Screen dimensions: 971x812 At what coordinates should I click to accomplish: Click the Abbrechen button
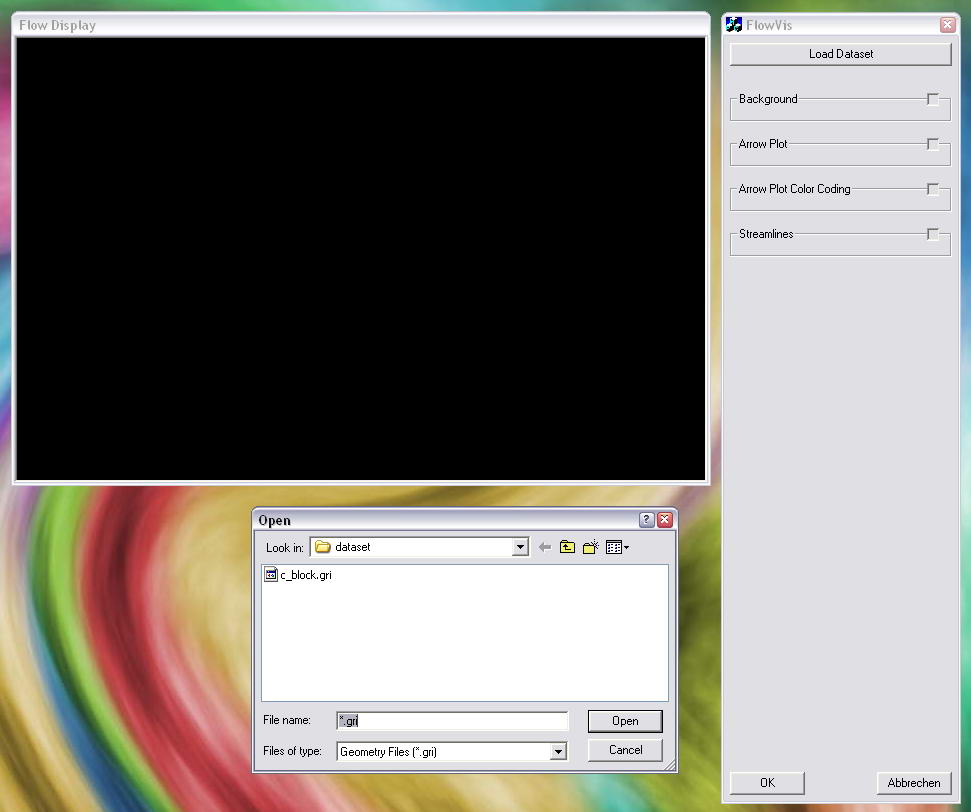(913, 783)
